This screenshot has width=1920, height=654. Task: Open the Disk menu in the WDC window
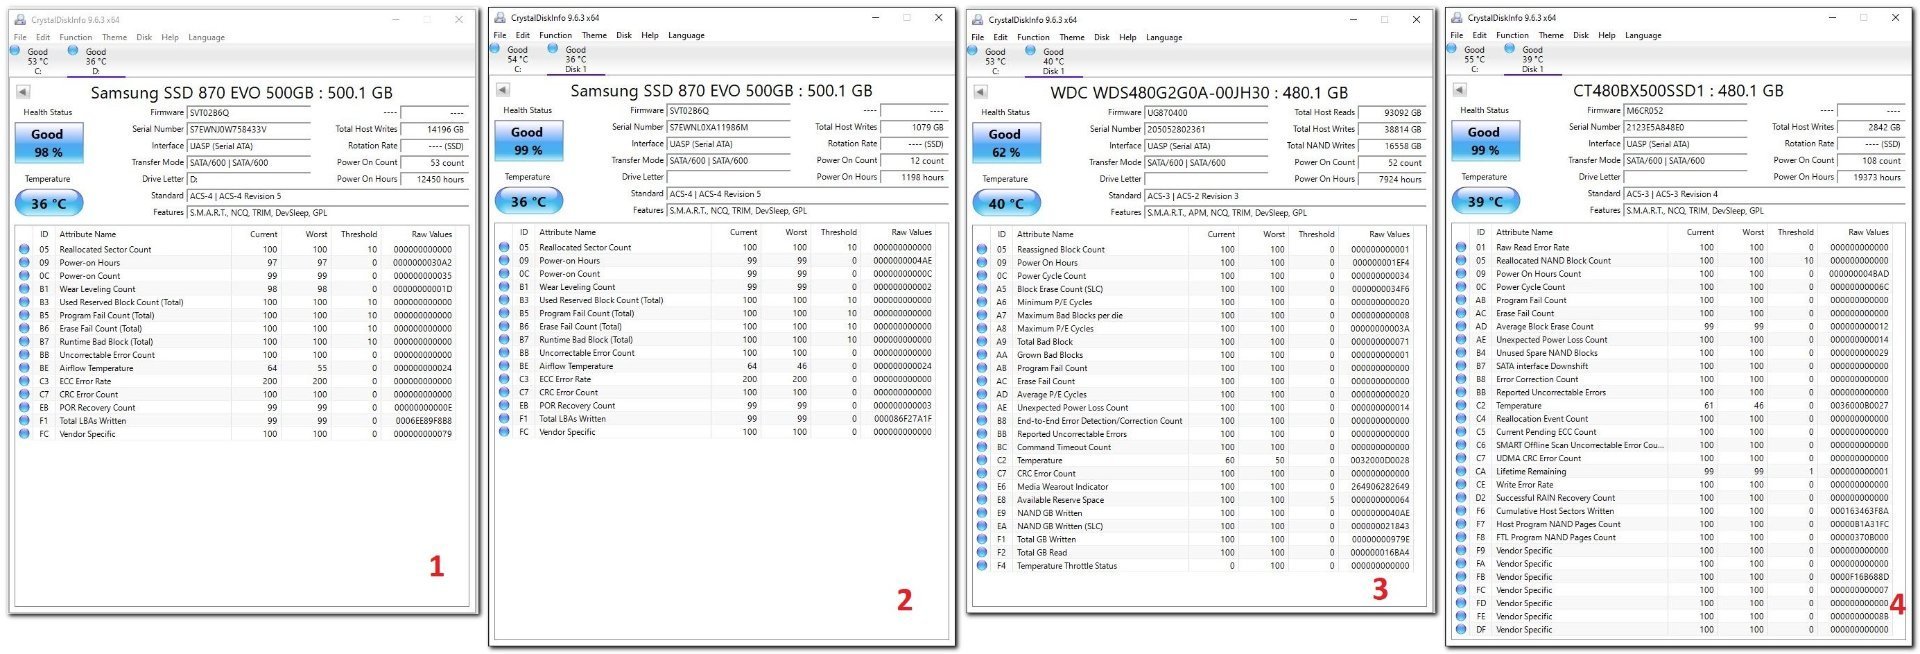click(1101, 37)
